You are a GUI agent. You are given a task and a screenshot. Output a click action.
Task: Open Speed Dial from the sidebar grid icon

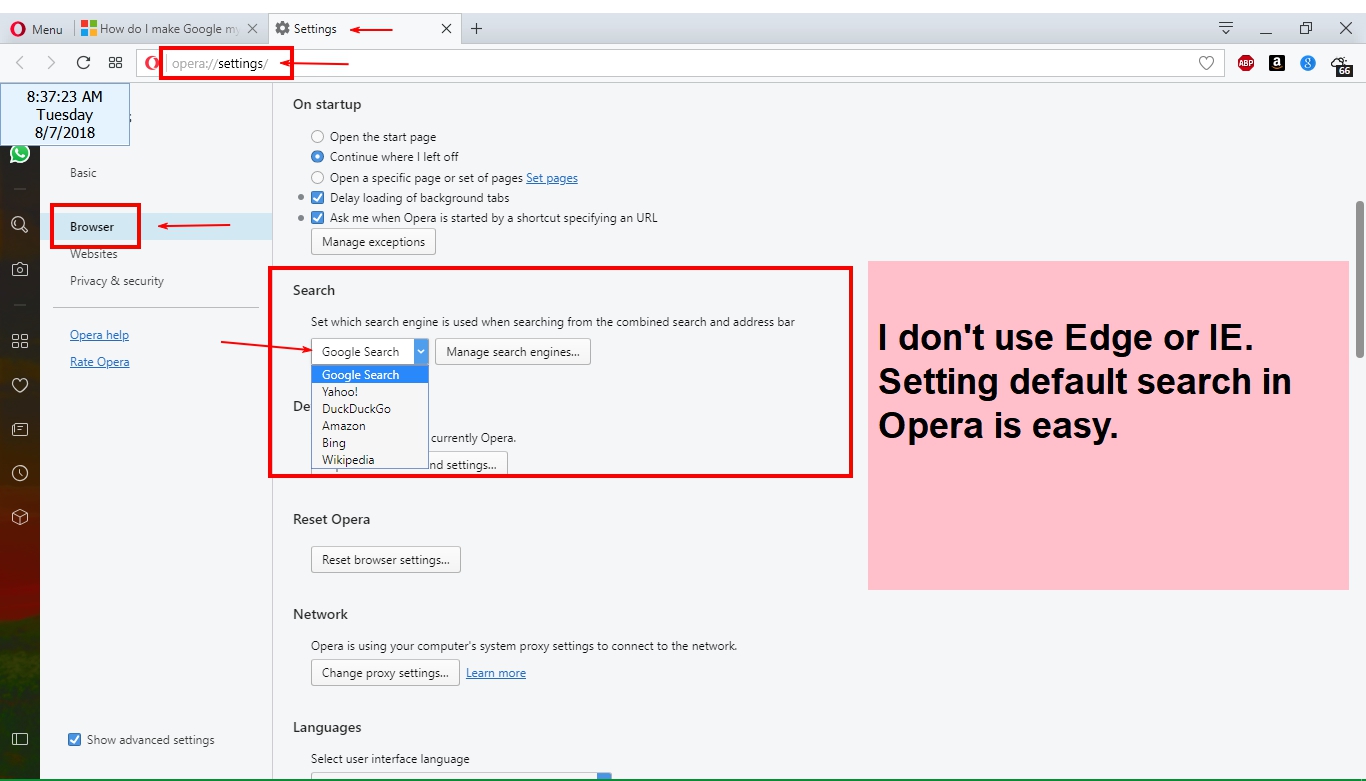pyautogui.click(x=20, y=341)
